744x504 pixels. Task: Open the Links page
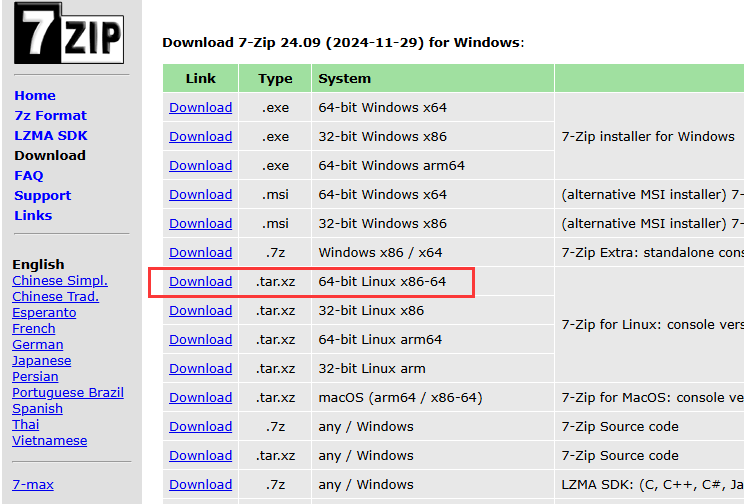pyautogui.click(x=33, y=215)
